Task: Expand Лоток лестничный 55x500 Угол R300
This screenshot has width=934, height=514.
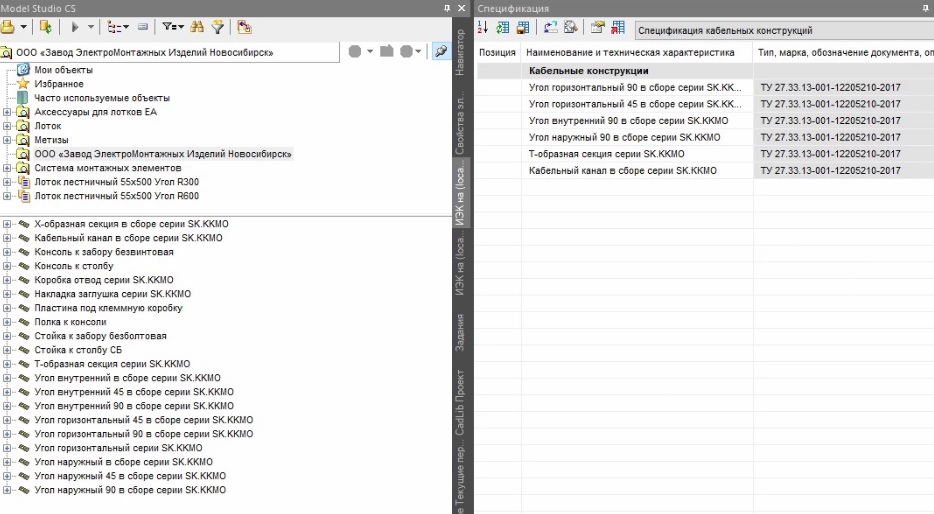Action: point(7,182)
